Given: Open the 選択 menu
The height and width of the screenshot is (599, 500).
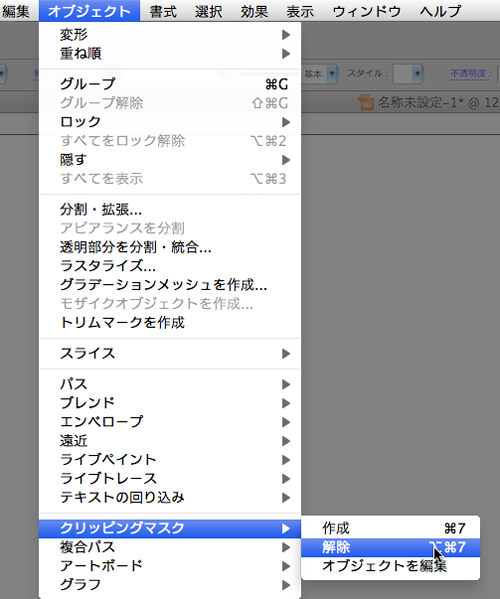Looking at the screenshot, I should pos(209,11).
